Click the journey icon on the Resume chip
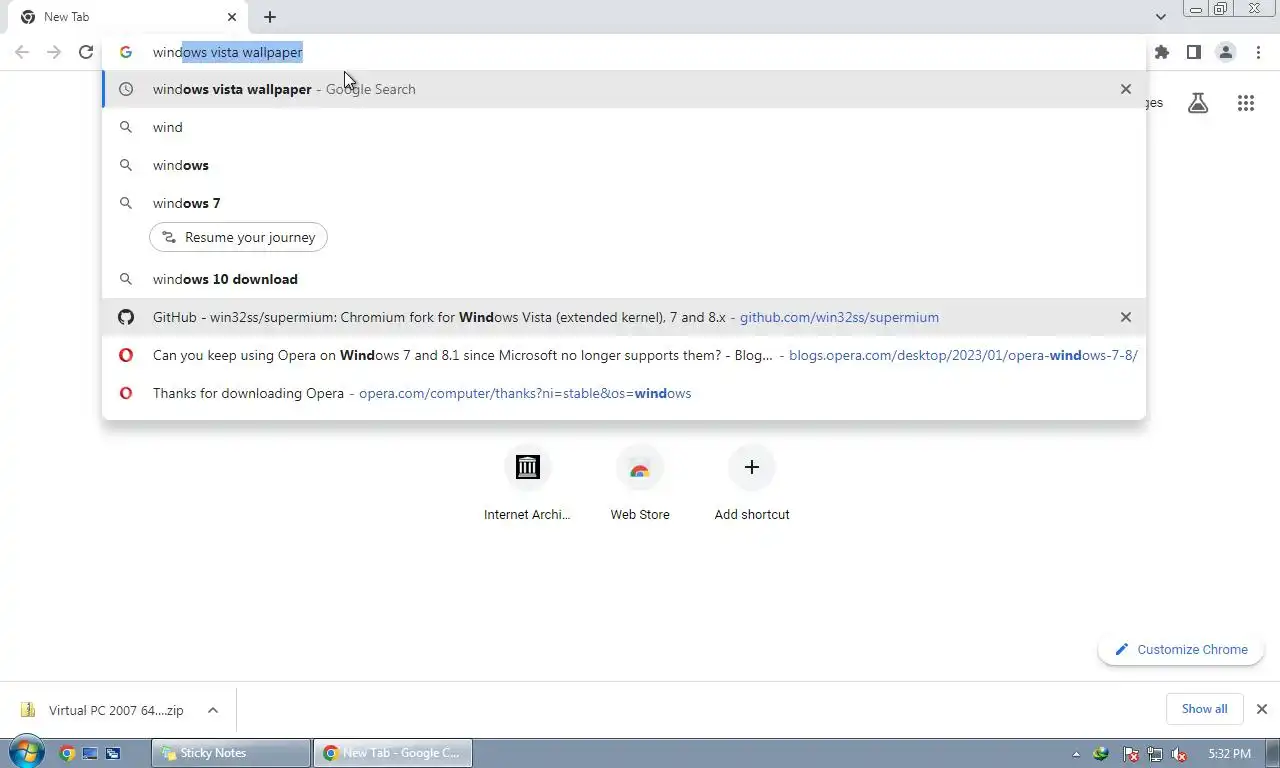Image resolution: width=1280 pixels, height=768 pixels. click(169, 237)
